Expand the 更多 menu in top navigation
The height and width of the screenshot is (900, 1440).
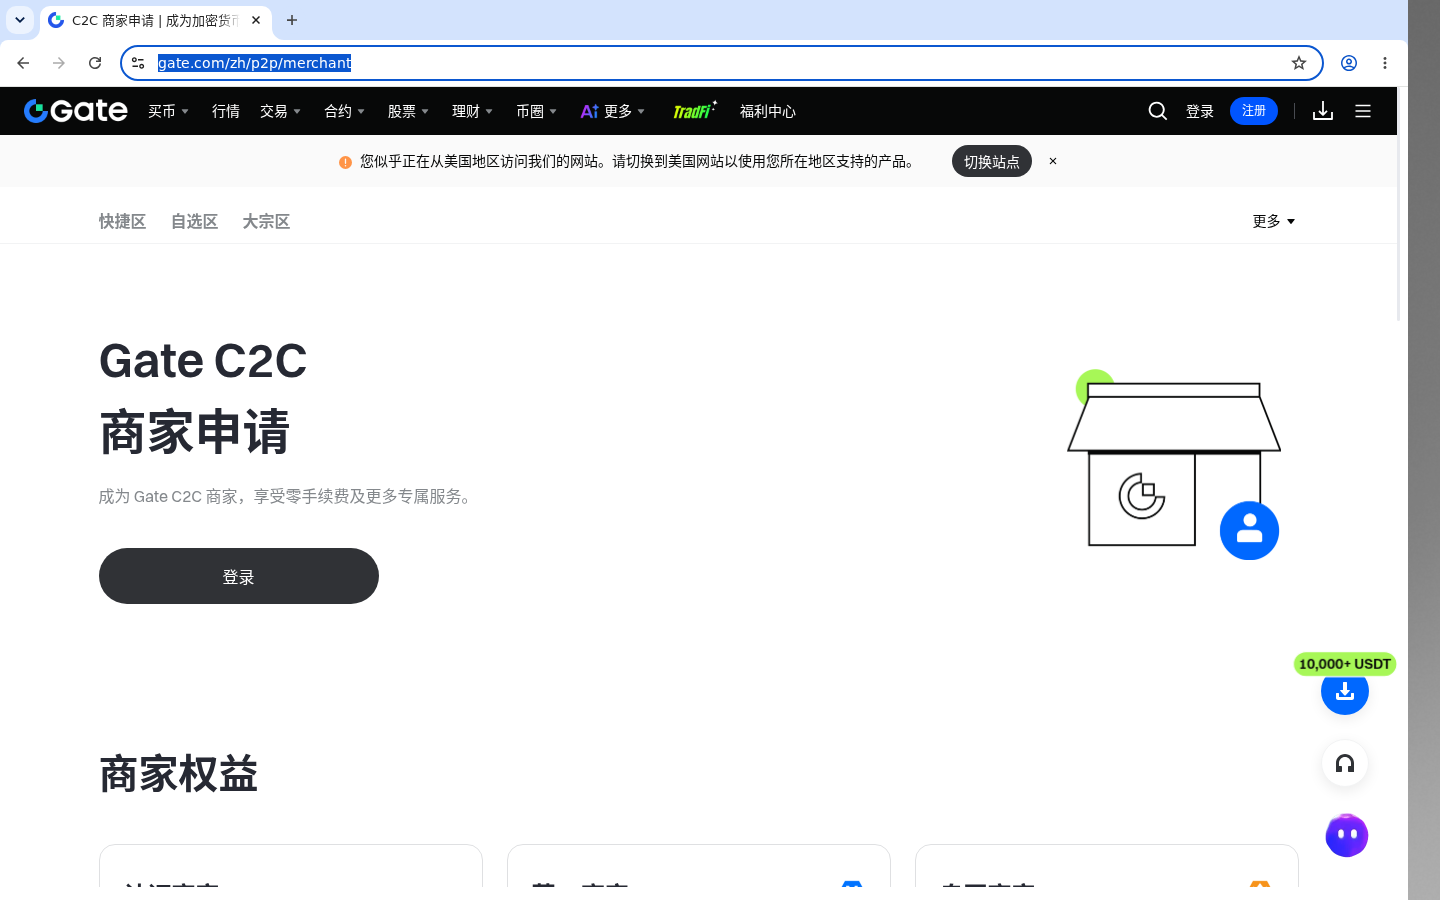[624, 111]
